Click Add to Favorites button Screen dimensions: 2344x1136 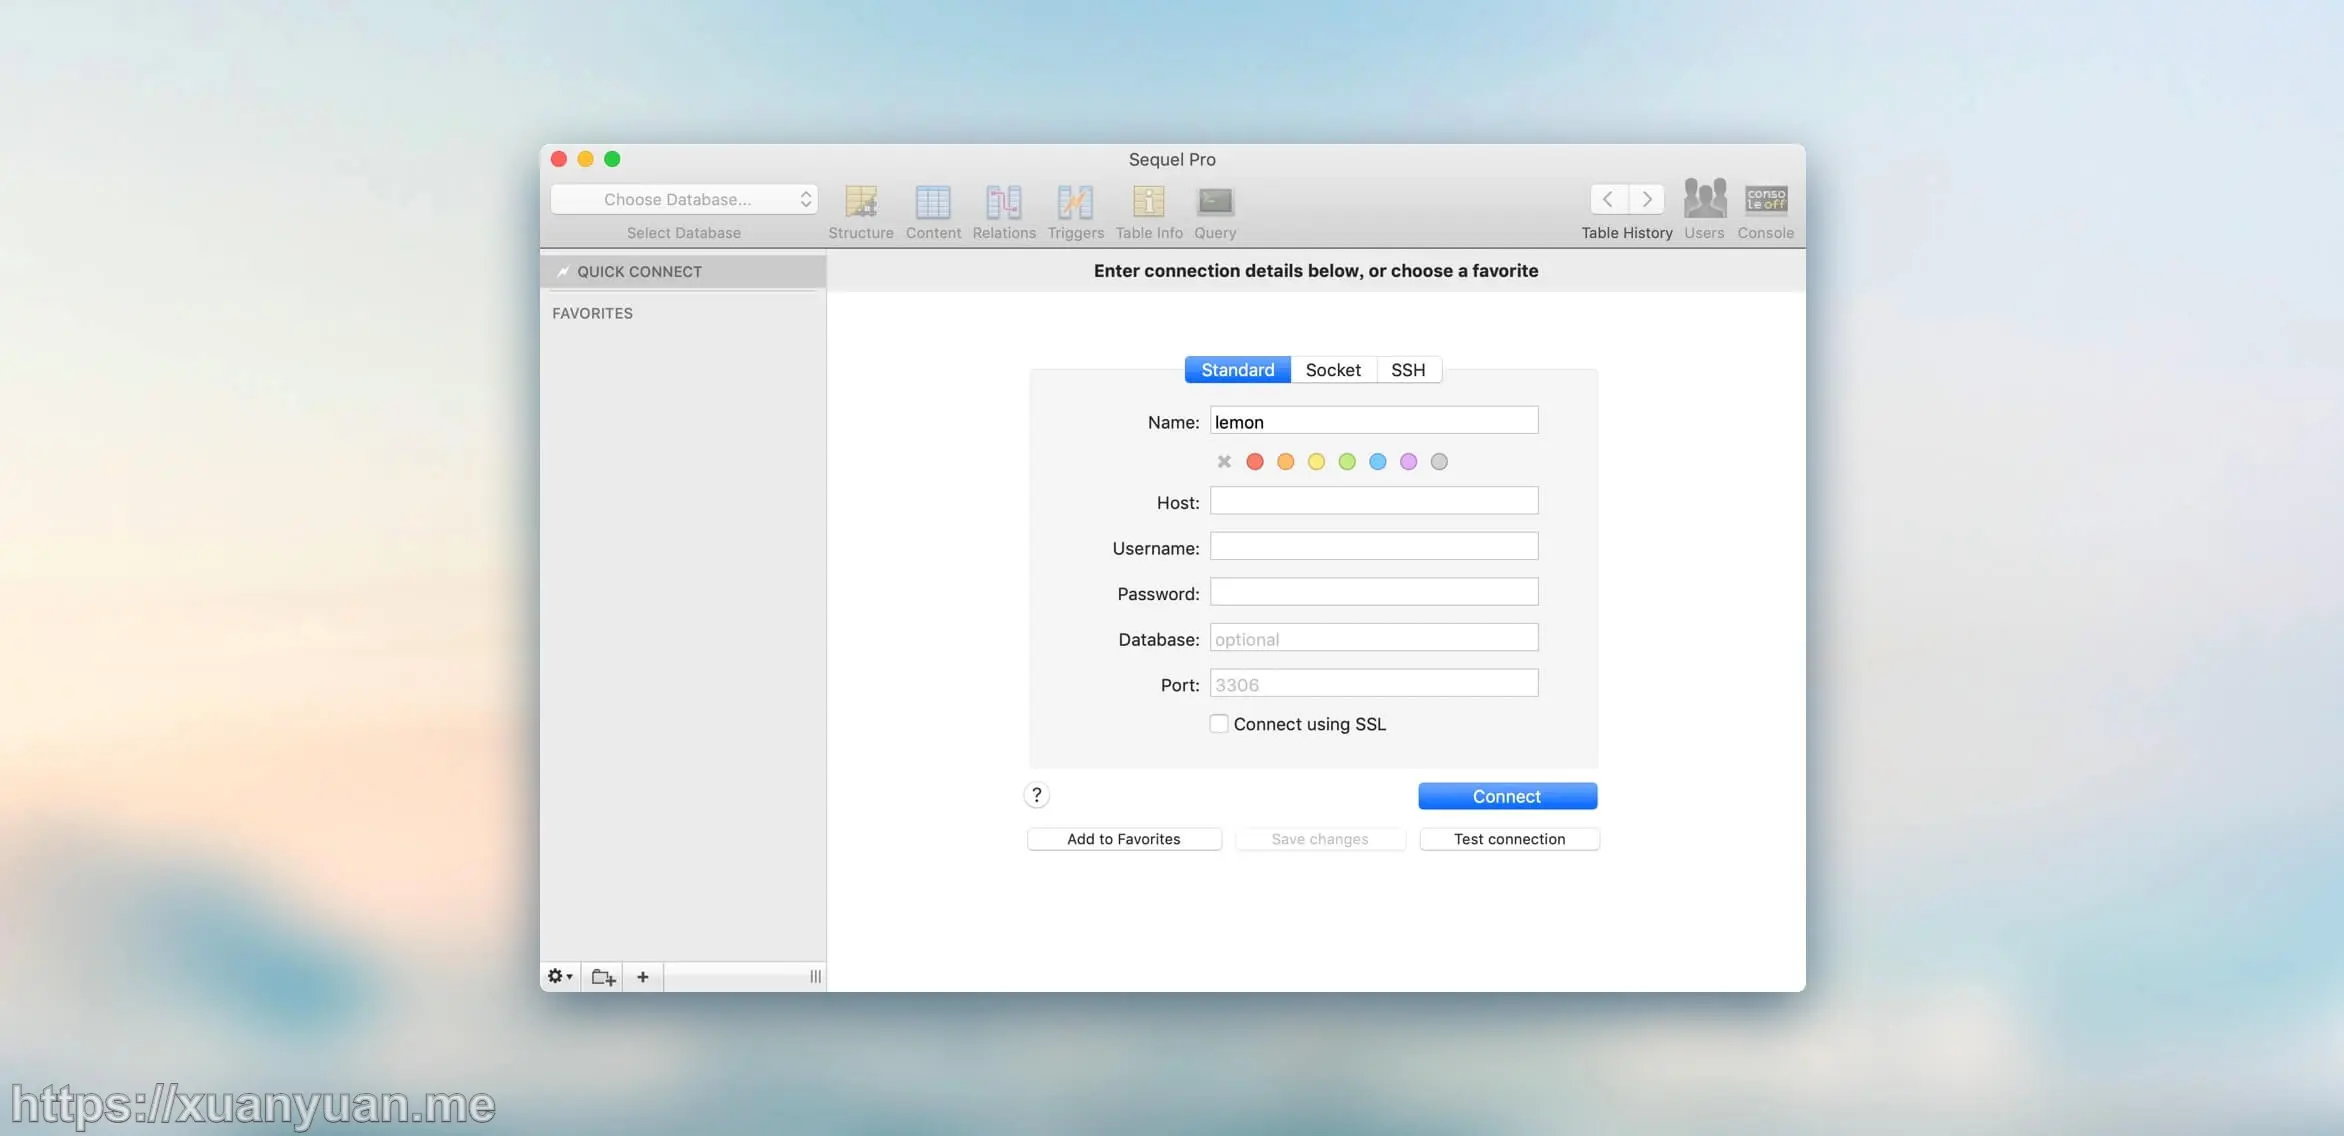(1124, 839)
